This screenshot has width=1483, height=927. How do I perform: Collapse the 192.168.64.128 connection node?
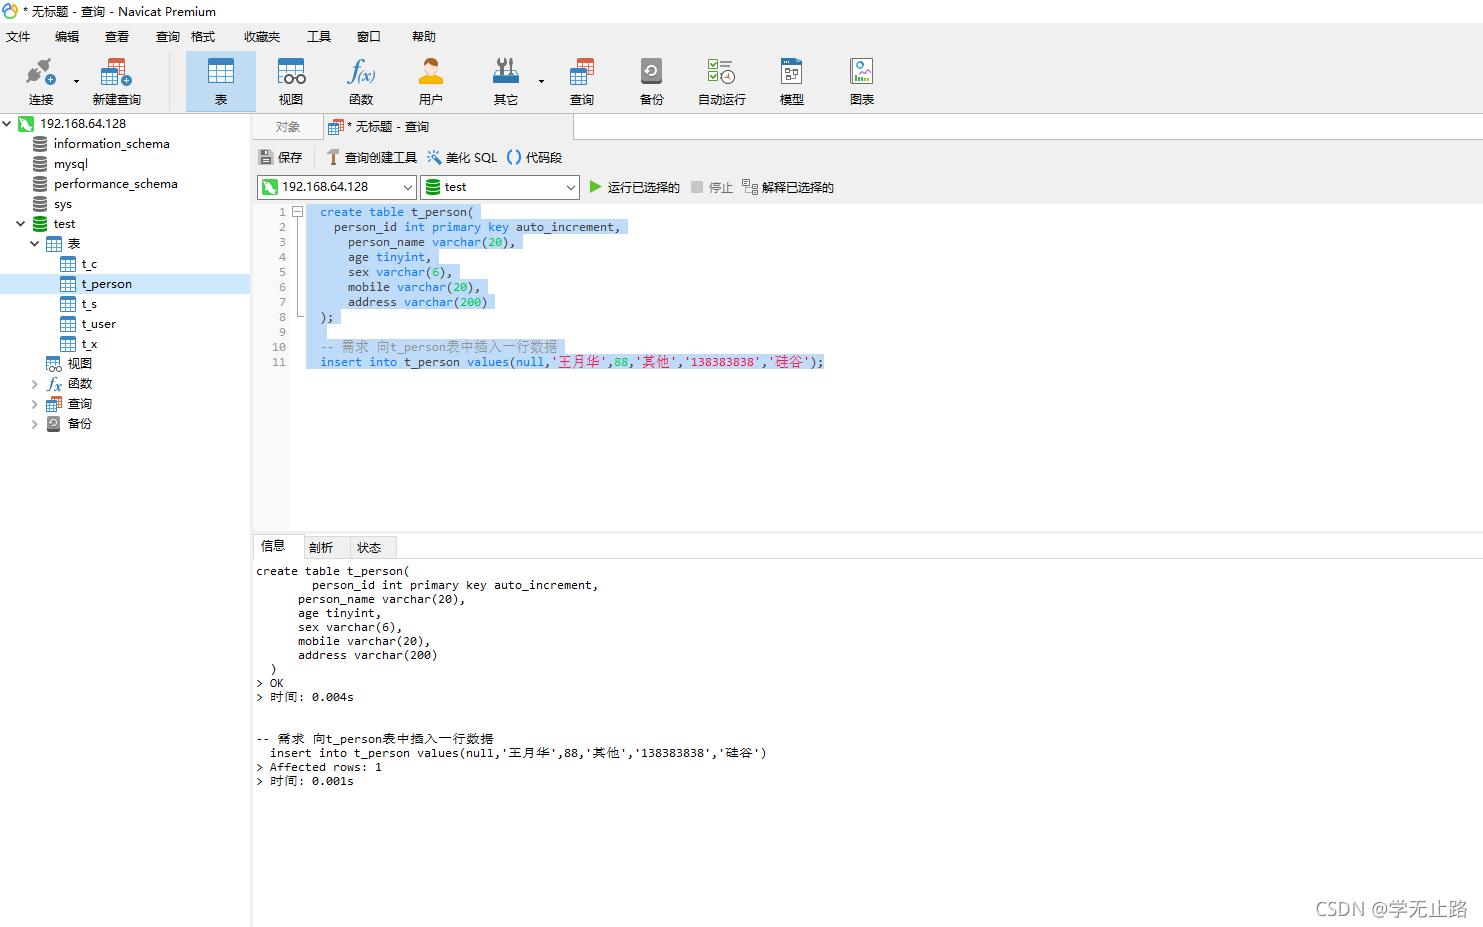7,124
